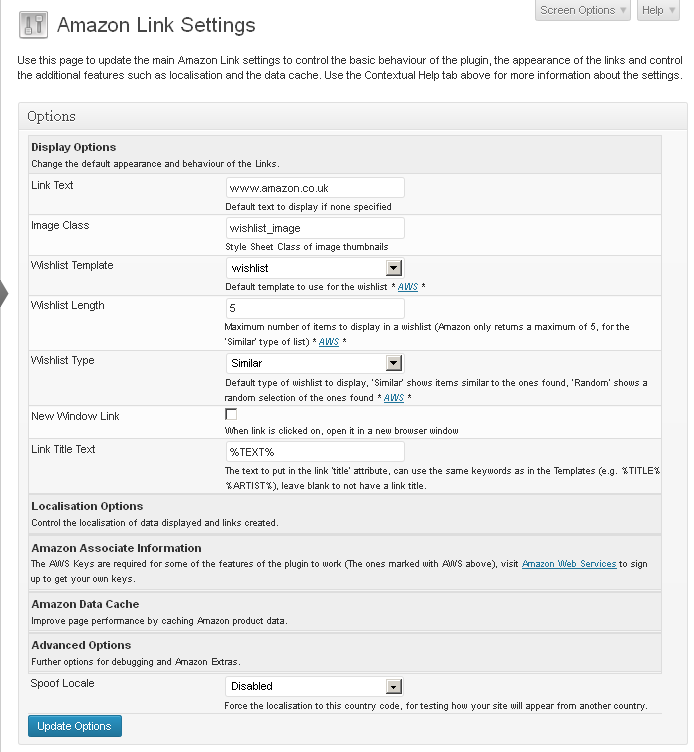This screenshot has width=694, height=752.
Task: Follow the Amazon Web Services link
Action: [x=569, y=564]
